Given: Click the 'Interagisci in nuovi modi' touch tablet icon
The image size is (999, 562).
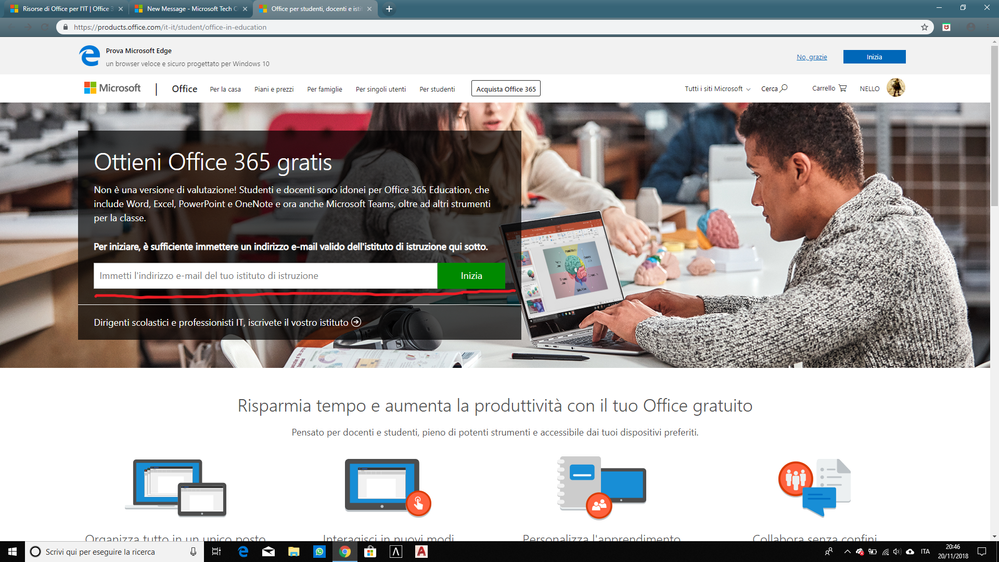Looking at the screenshot, I should coord(387,487).
